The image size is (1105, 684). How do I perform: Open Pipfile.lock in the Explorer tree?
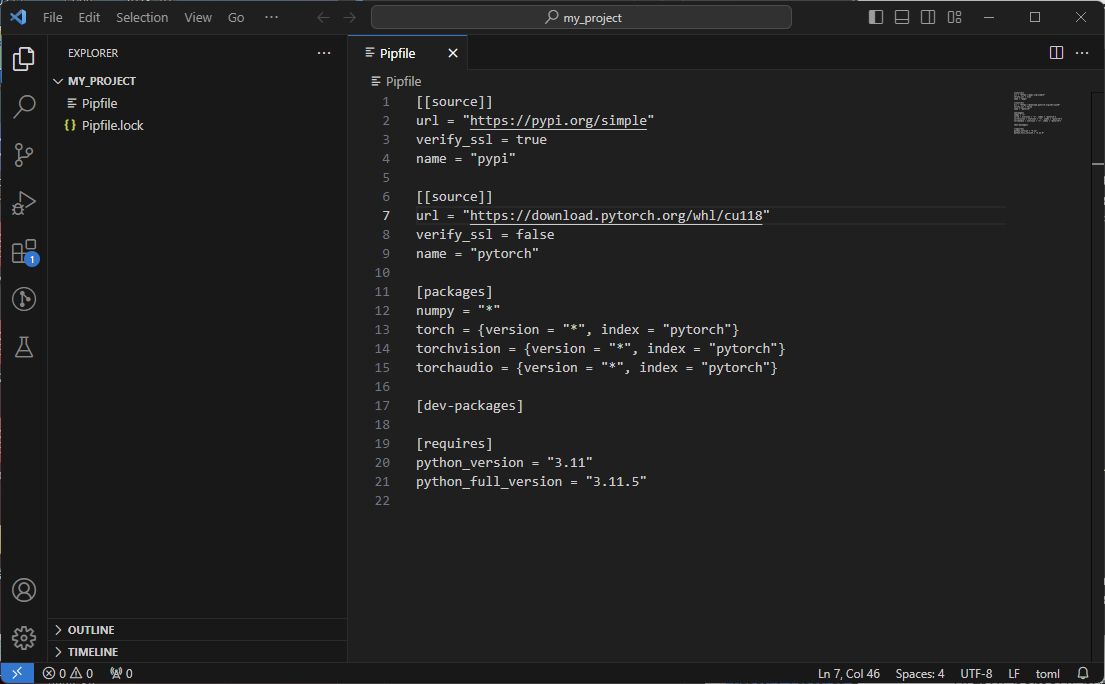pos(197,125)
